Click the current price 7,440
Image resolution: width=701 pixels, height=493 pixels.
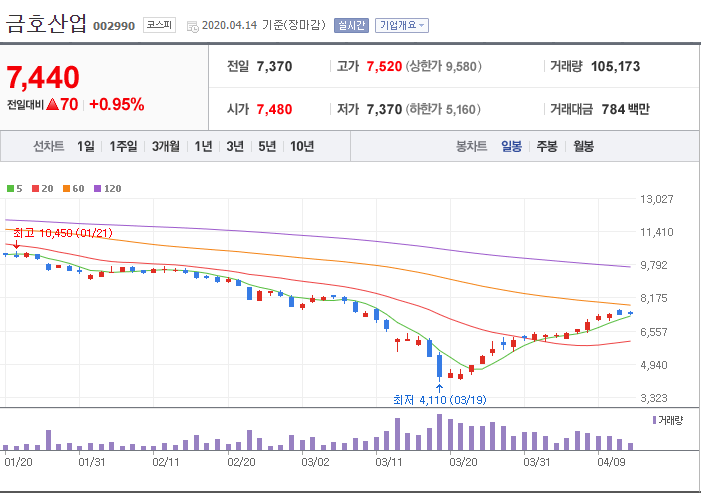[x=43, y=77]
